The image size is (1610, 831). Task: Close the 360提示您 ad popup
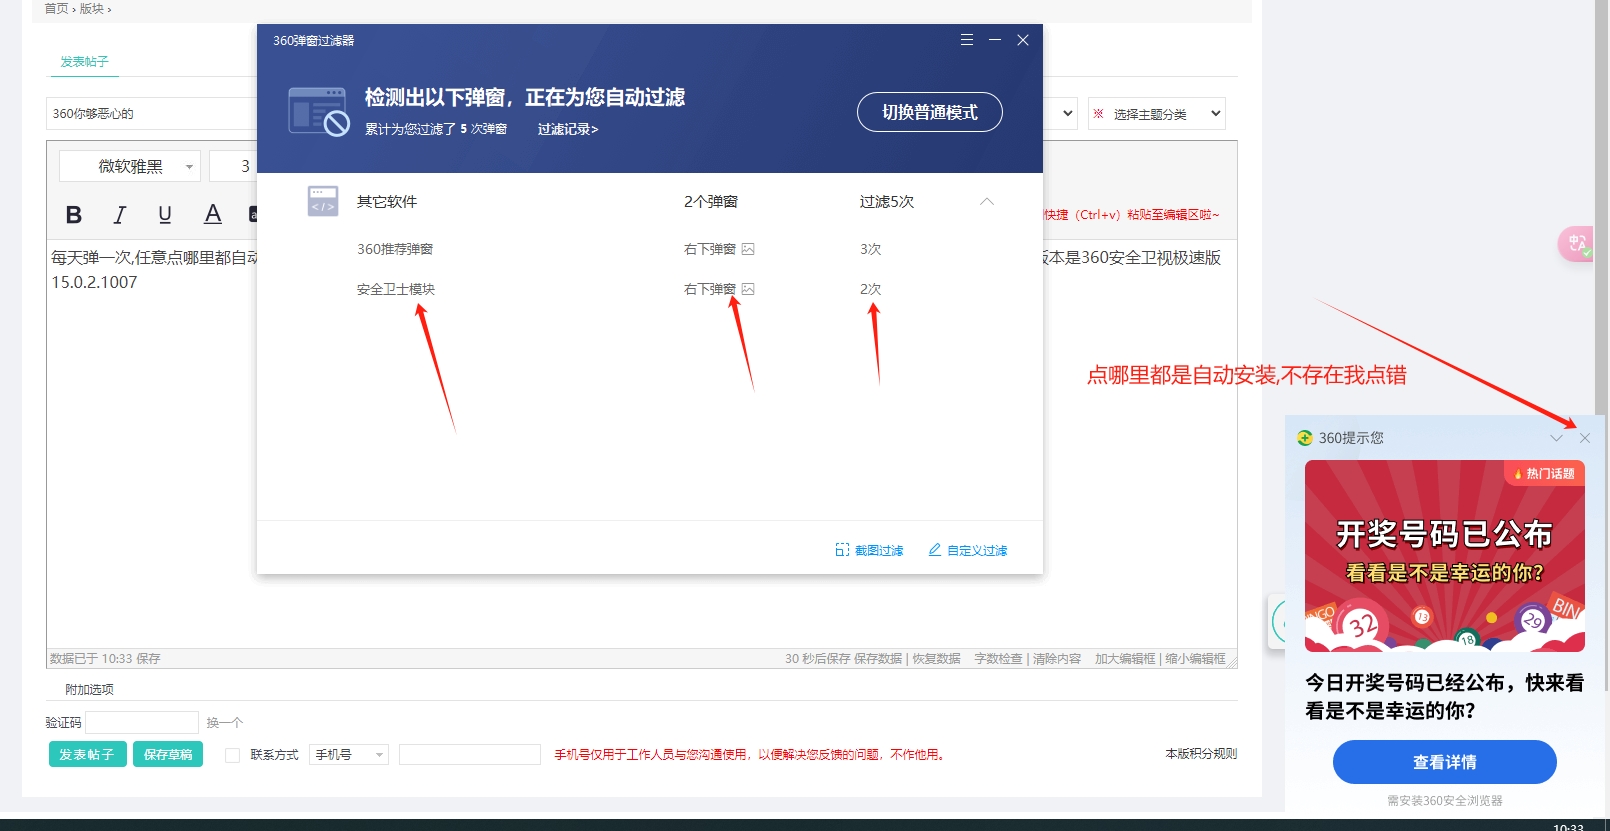click(x=1585, y=438)
